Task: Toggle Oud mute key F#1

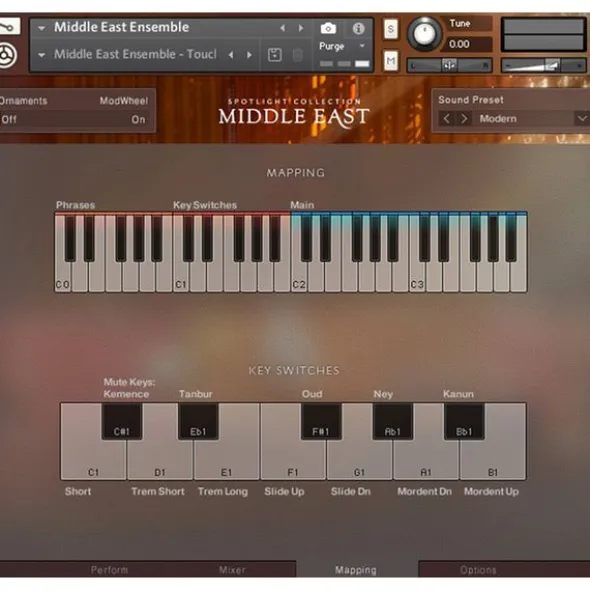Action: [321, 421]
